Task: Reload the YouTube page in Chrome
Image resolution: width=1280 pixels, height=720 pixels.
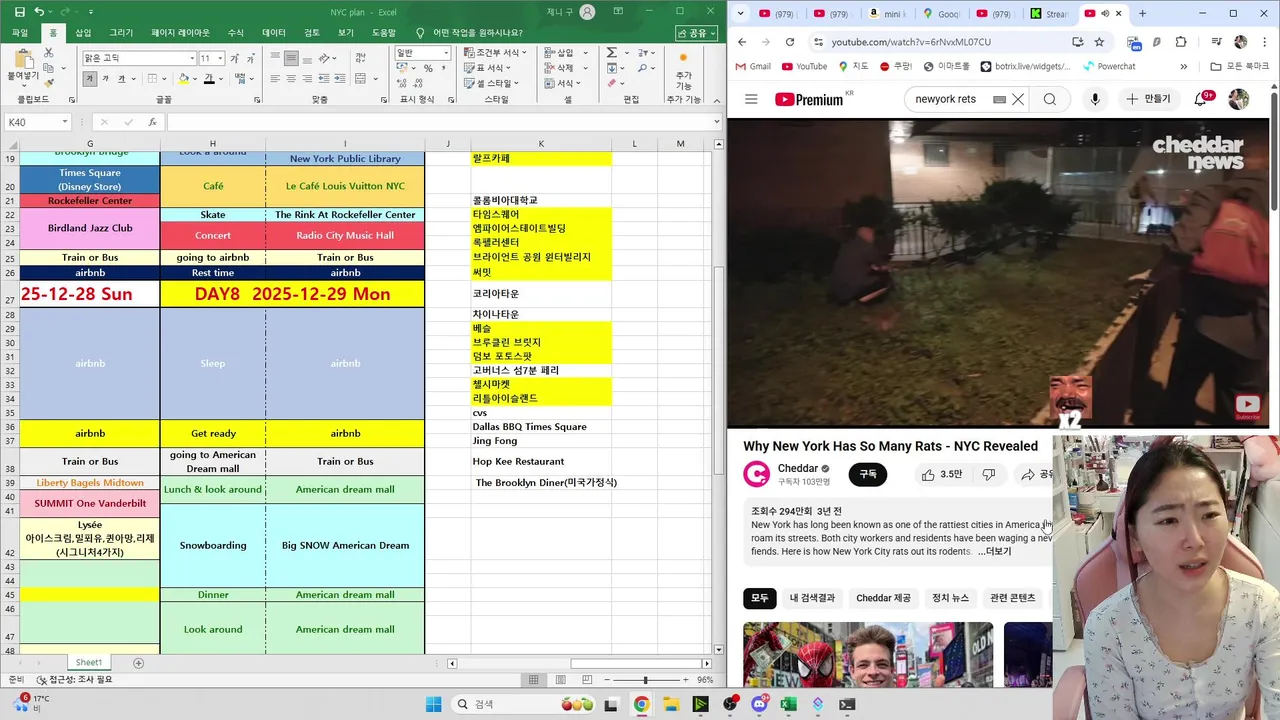Action: [790, 42]
